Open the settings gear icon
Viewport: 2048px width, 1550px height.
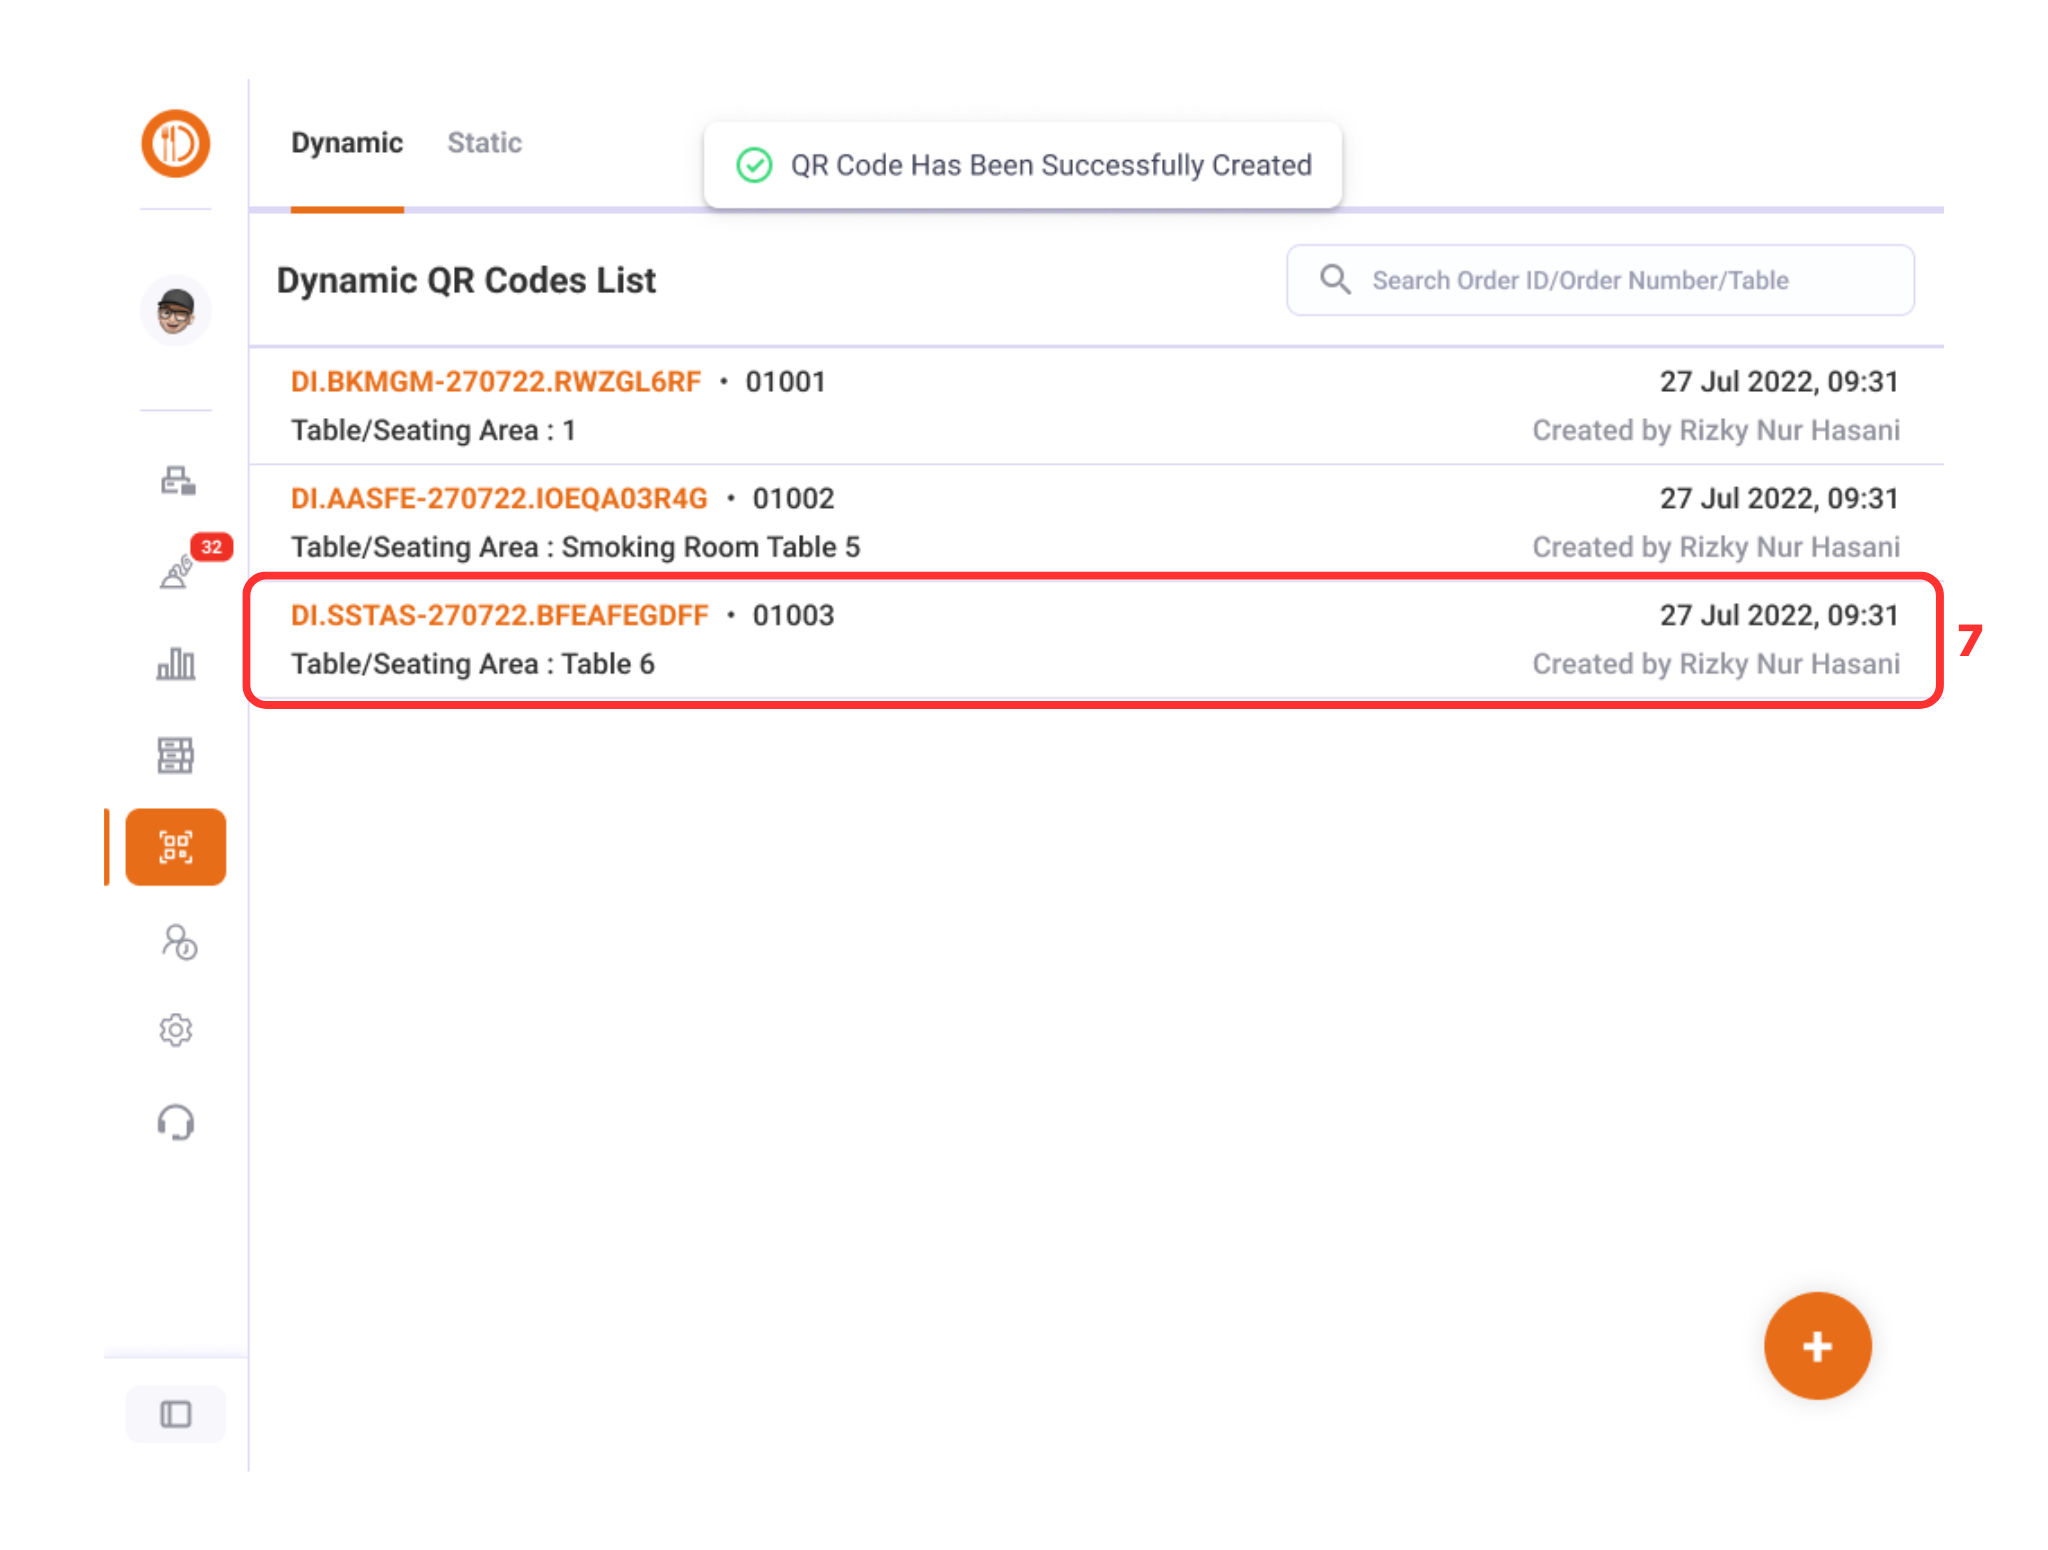click(x=175, y=1030)
